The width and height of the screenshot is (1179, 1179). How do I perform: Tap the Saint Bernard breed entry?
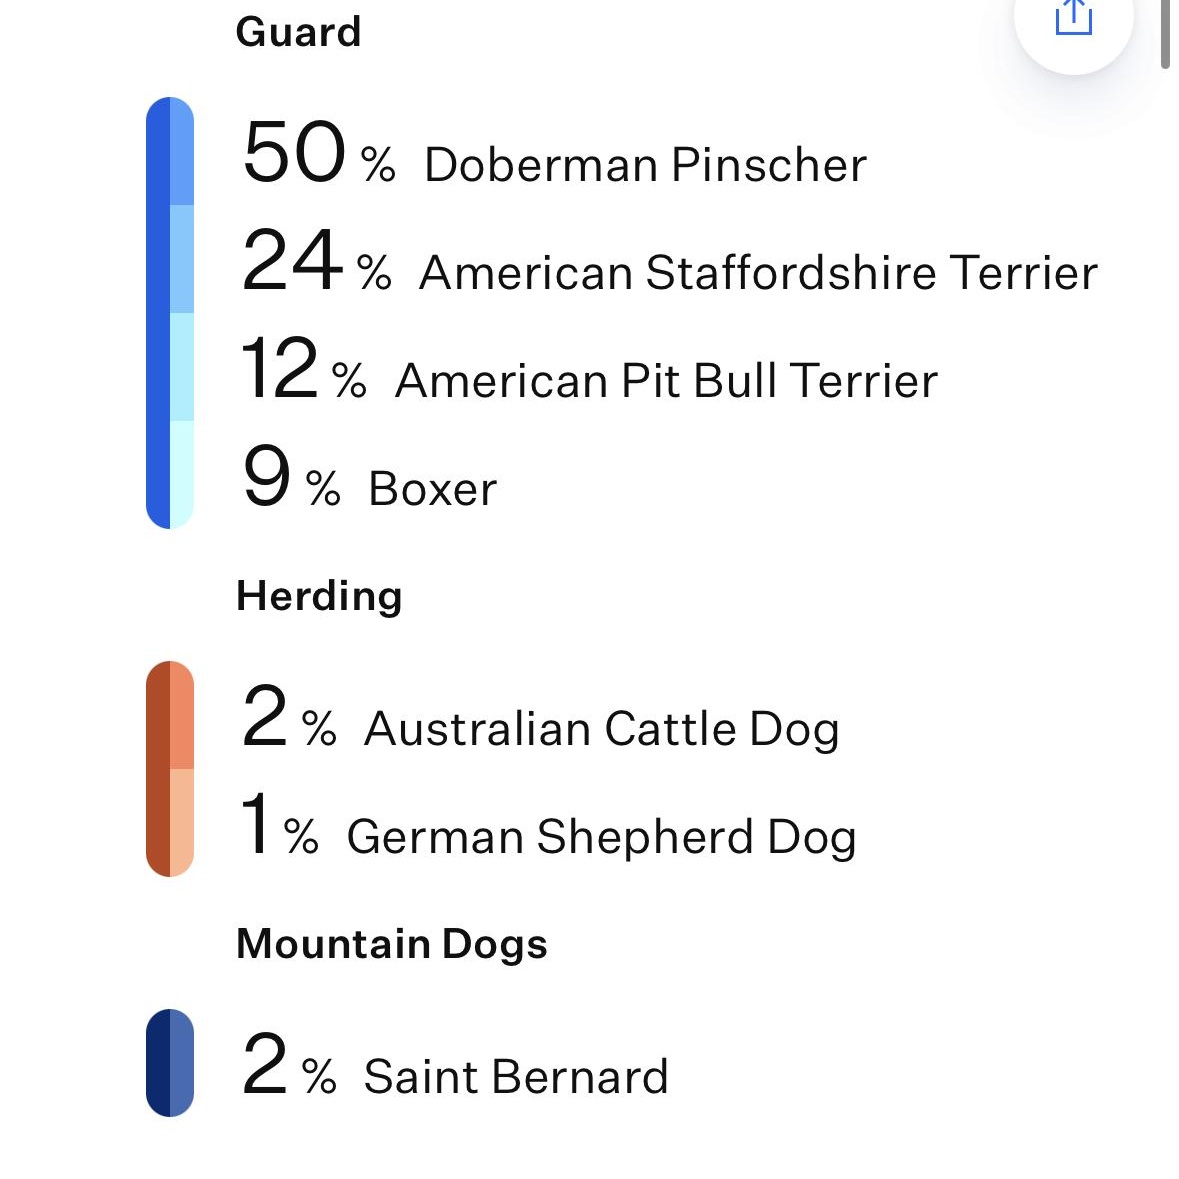pyautogui.click(x=515, y=1076)
